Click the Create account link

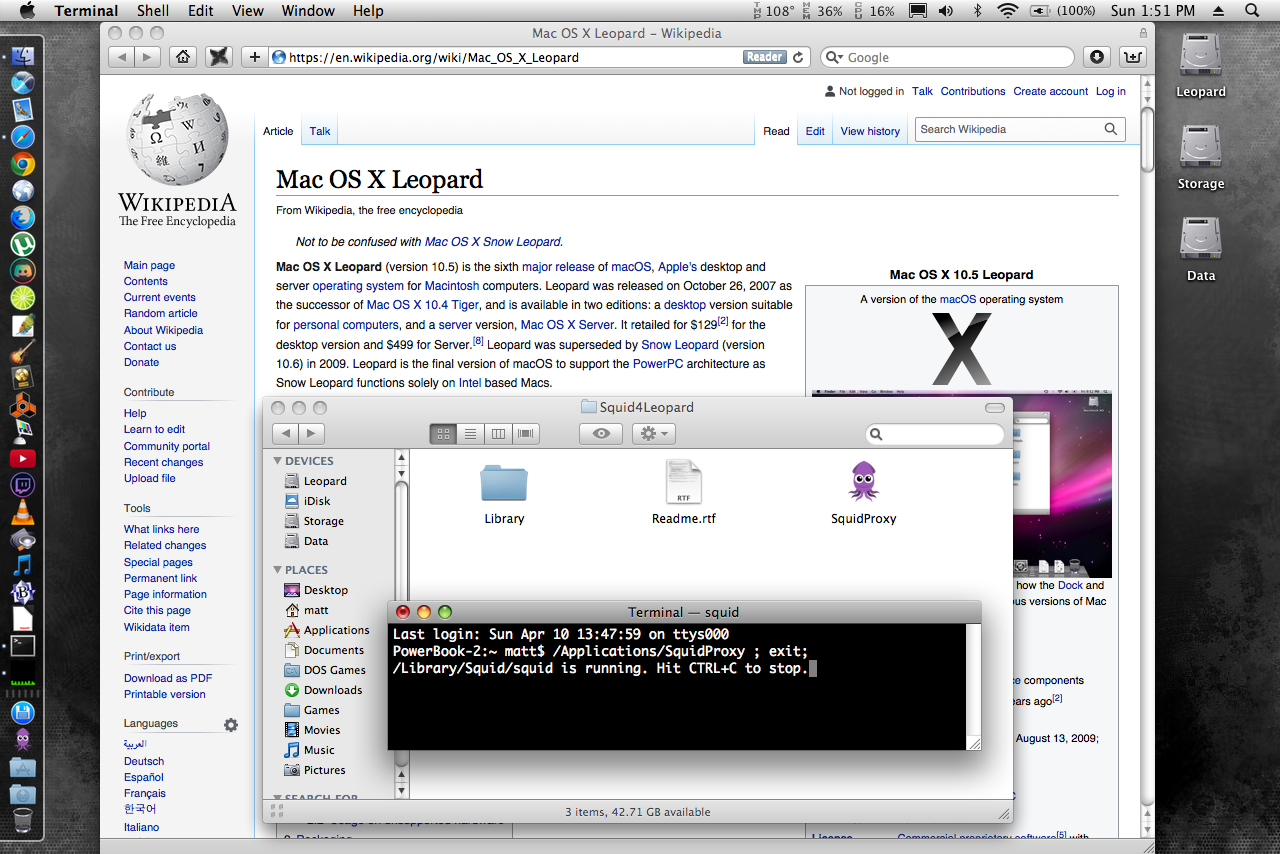pos(1050,91)
